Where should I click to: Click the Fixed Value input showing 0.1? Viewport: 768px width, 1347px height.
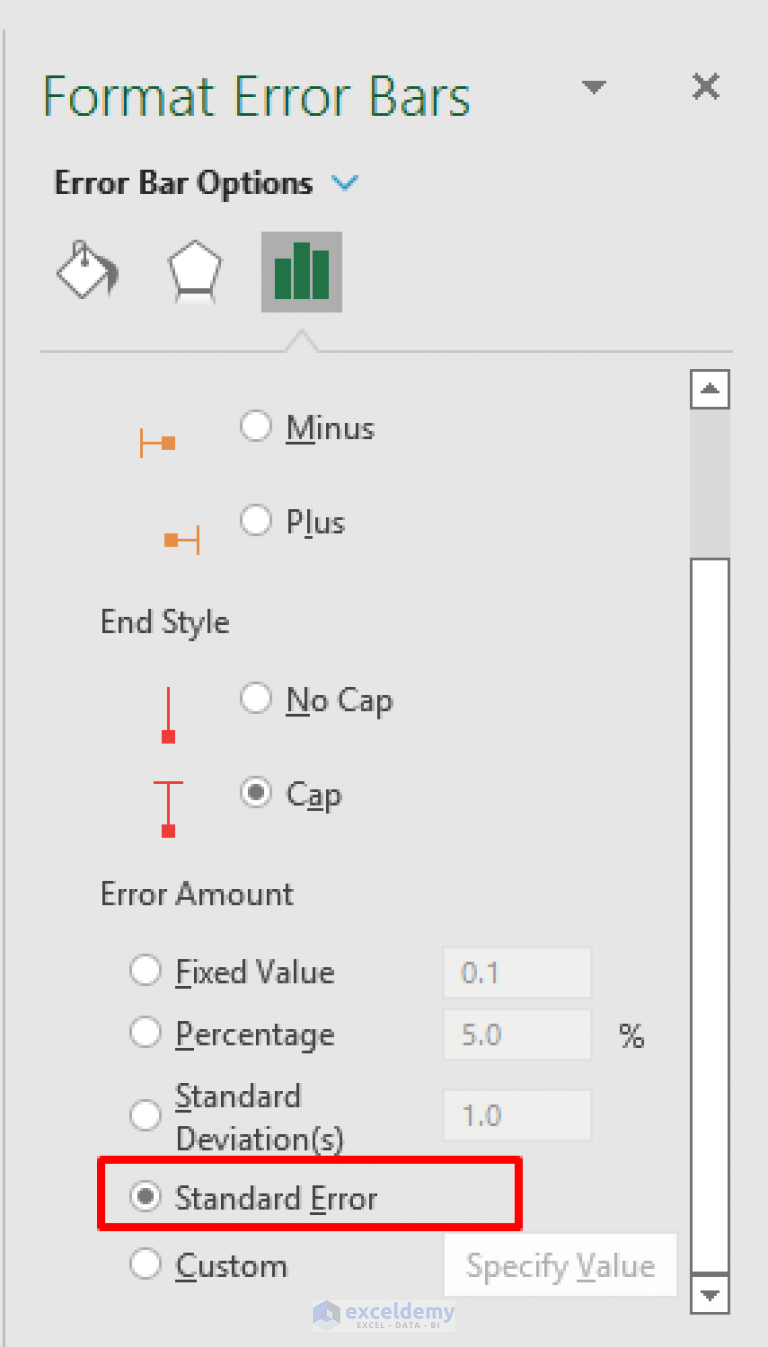[x=517, y=971]
